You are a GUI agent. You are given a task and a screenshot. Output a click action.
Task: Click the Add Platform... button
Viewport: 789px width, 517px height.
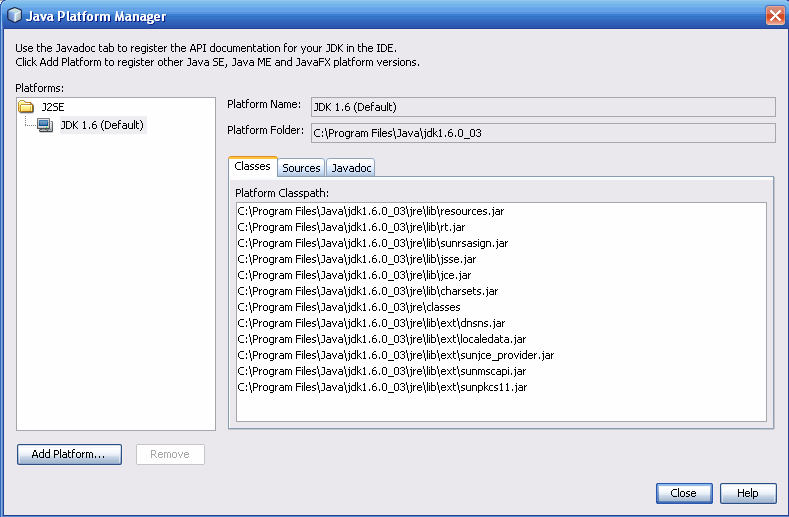69,454
